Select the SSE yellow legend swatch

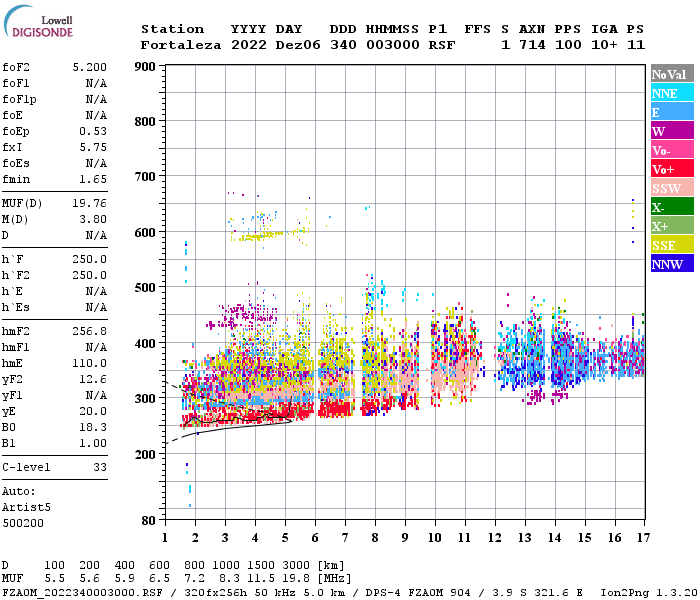coord(672,245)
